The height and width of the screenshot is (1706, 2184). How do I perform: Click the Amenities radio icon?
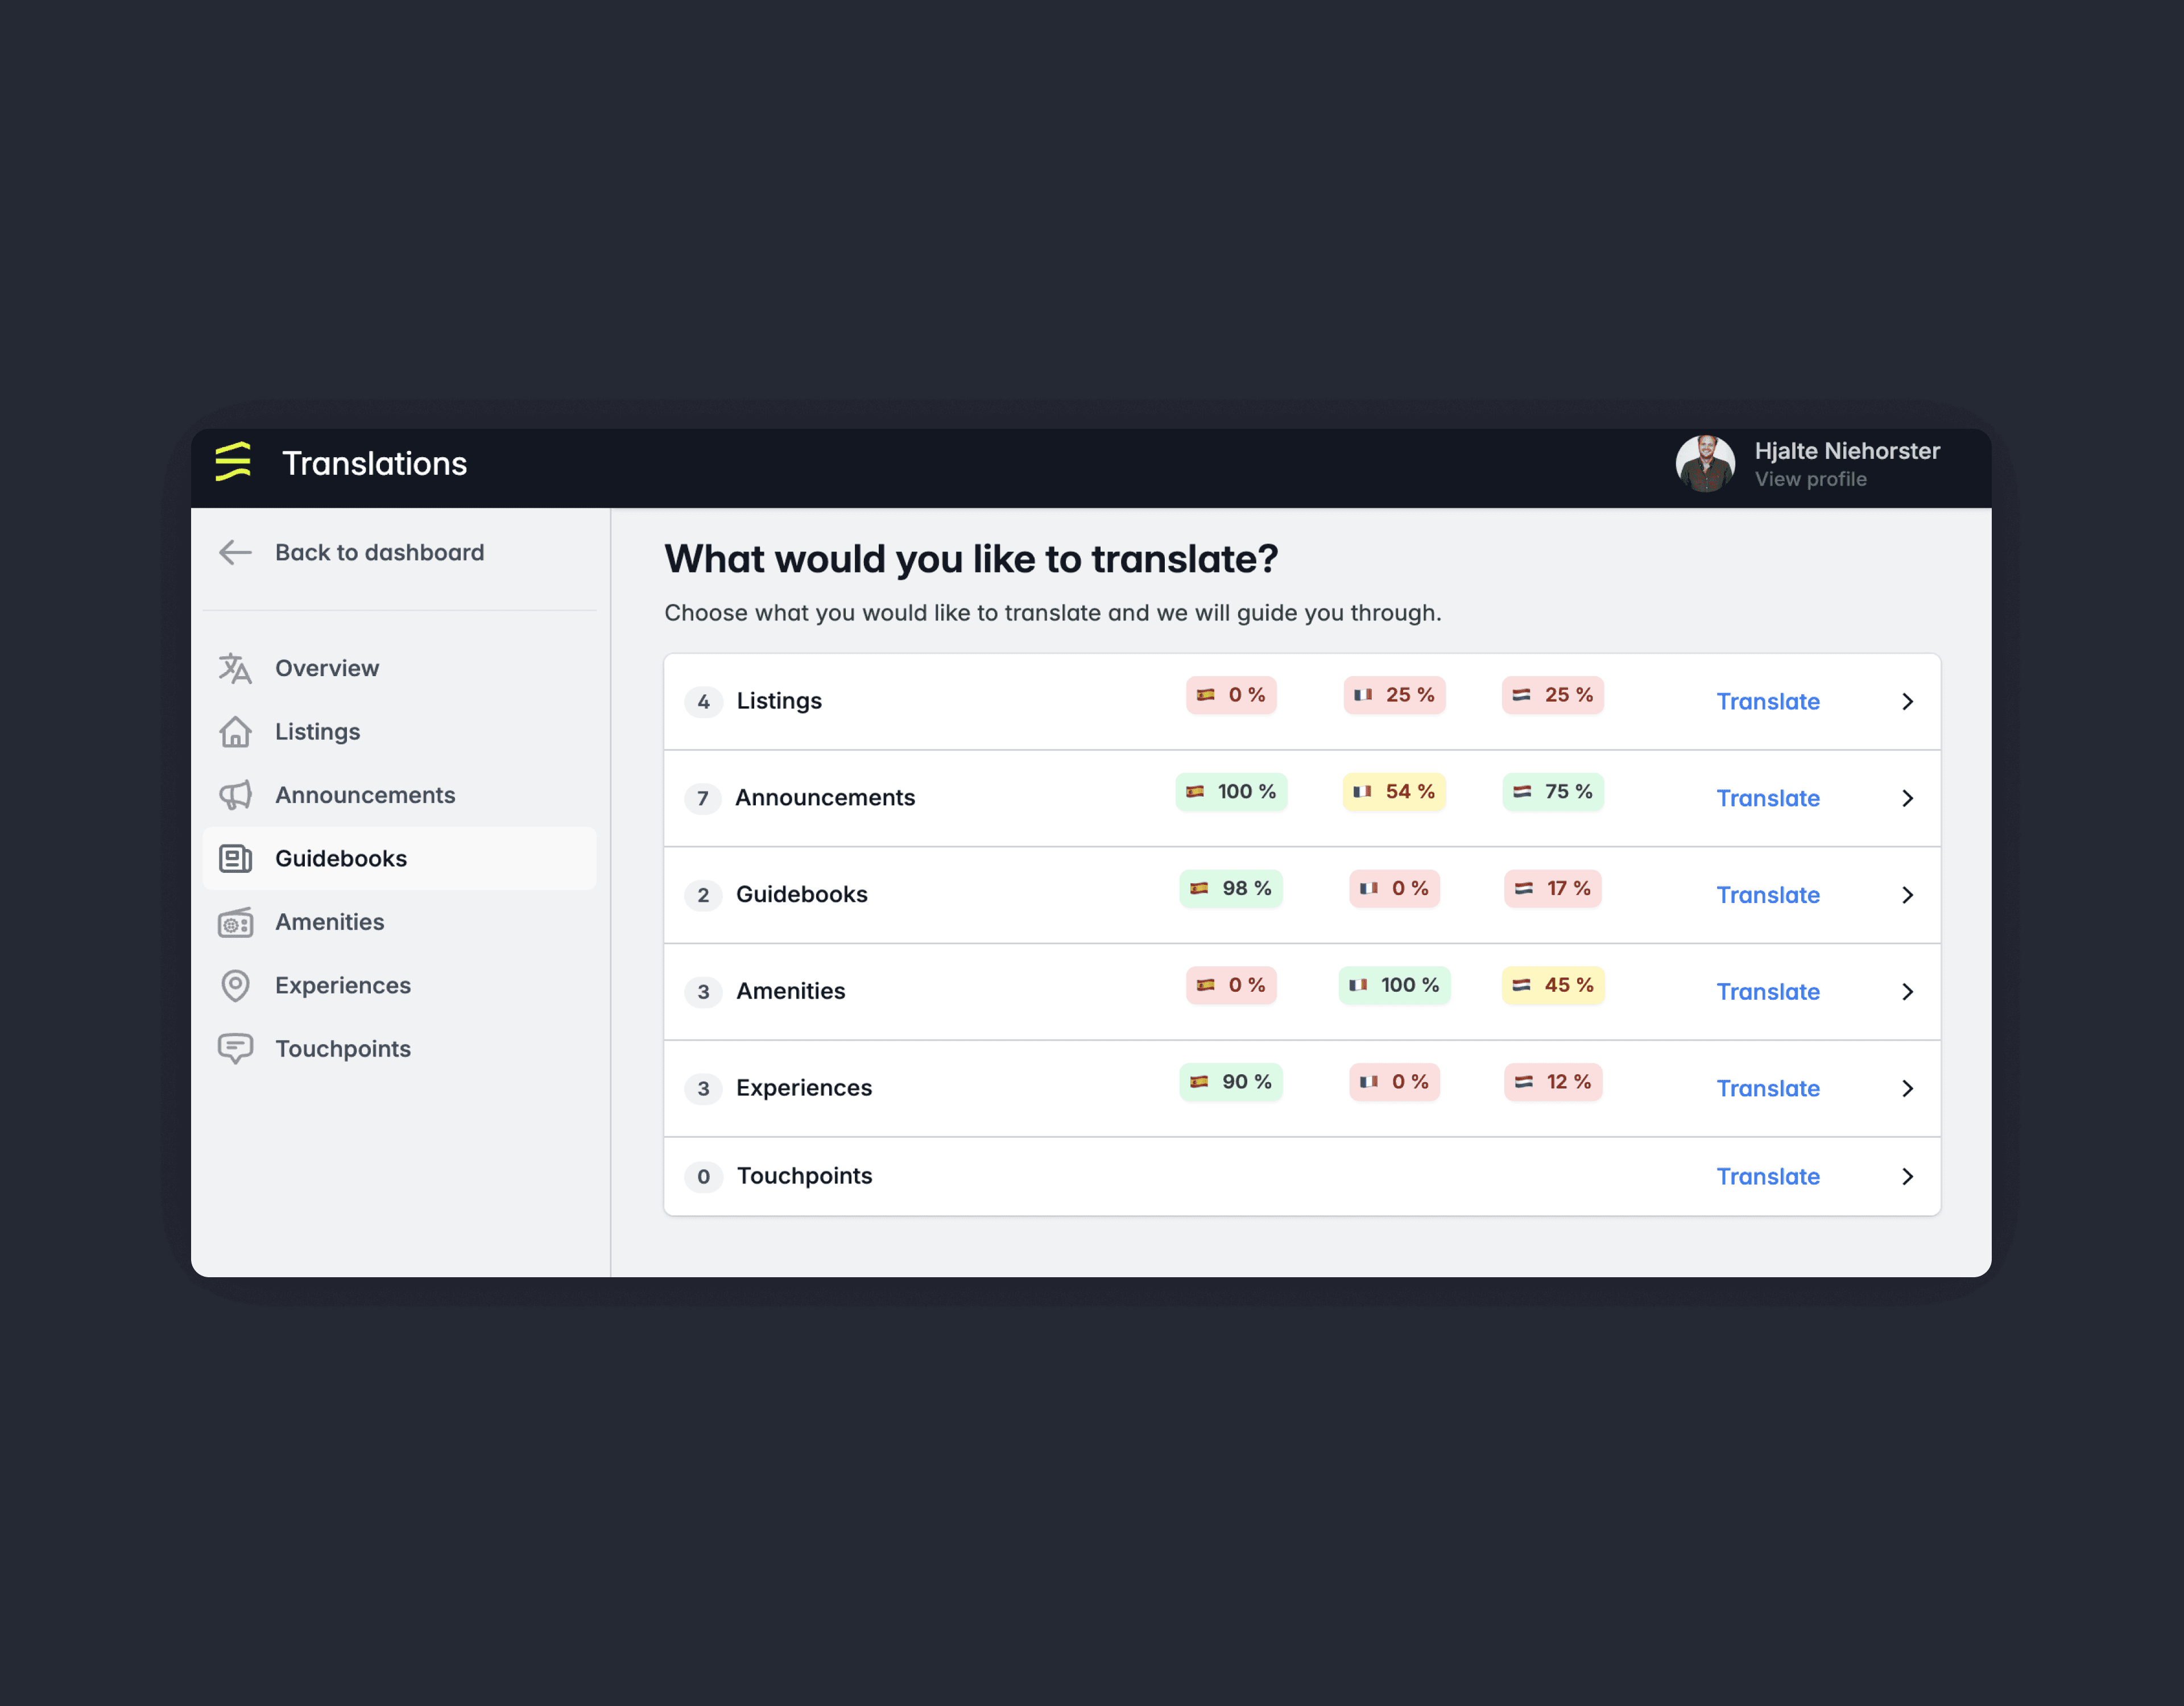(235, 922)
